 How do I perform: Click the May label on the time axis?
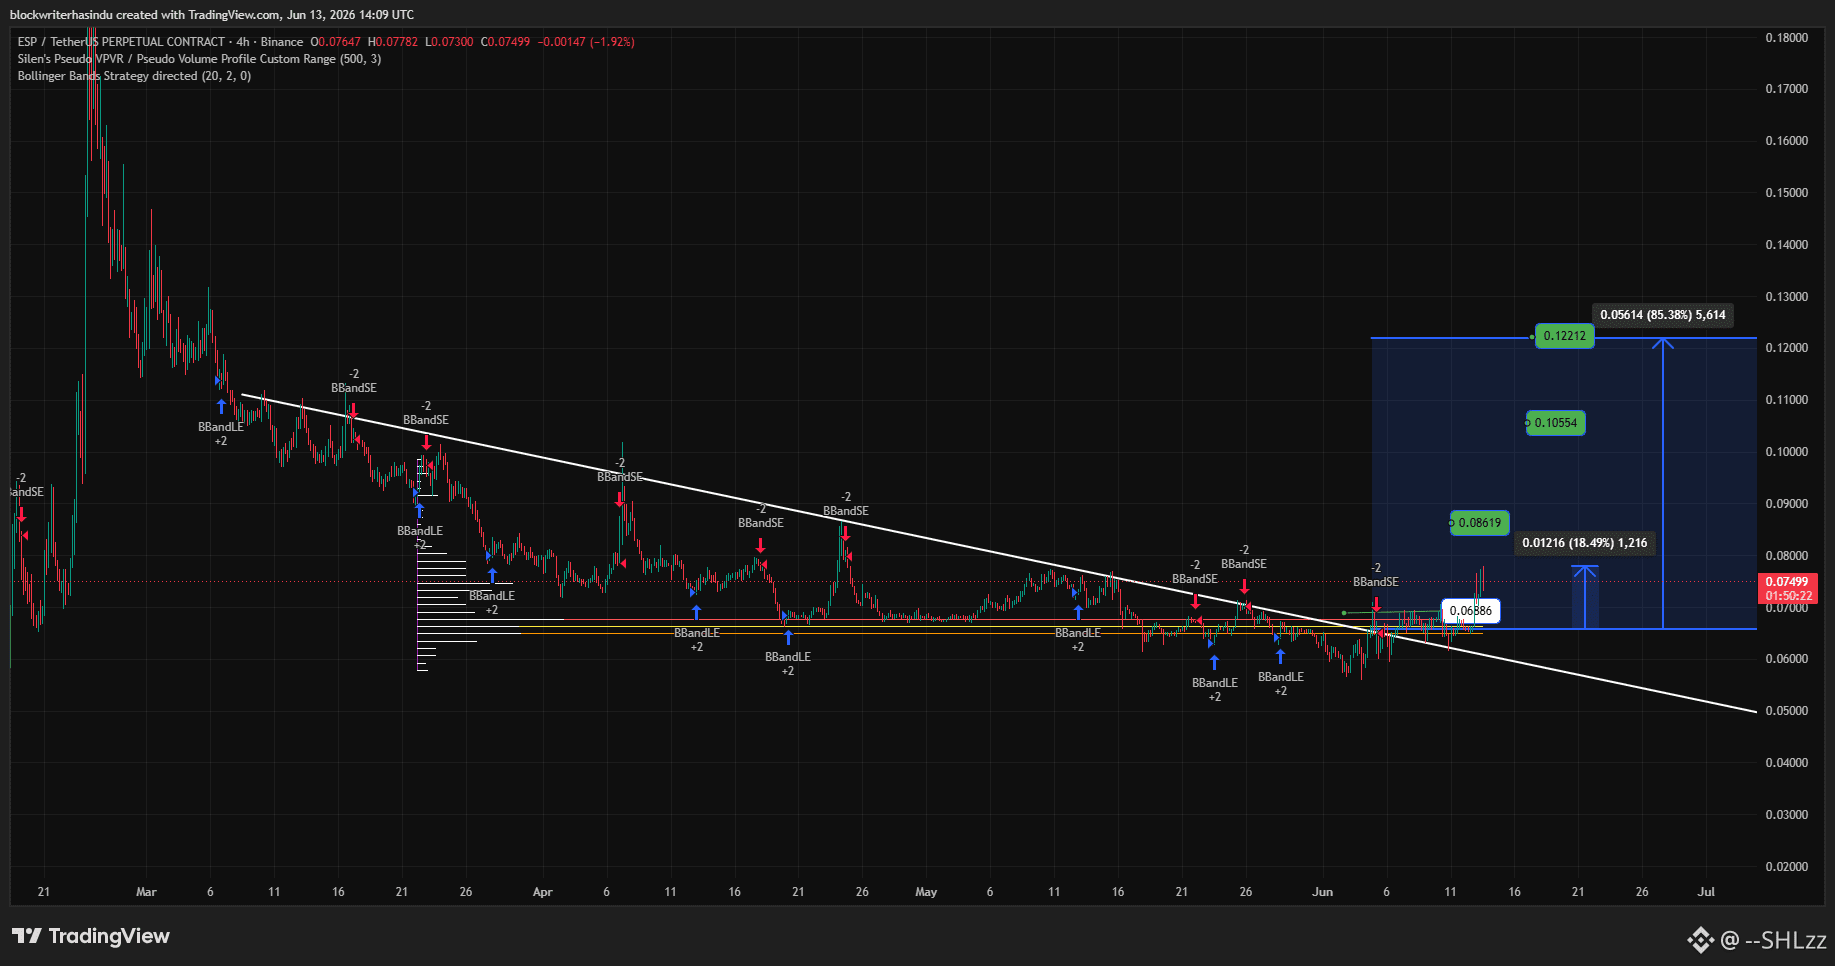tap(926, 892)
